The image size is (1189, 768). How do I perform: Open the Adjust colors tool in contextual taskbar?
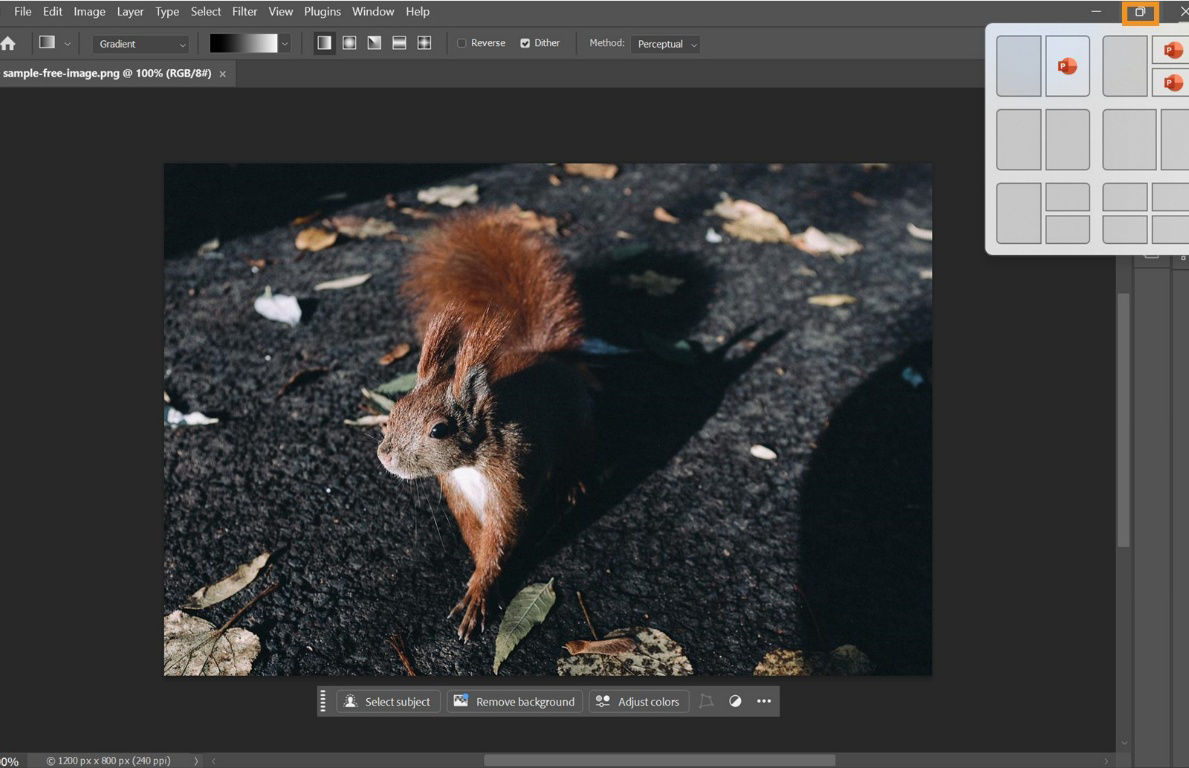[x=638, y=701]
